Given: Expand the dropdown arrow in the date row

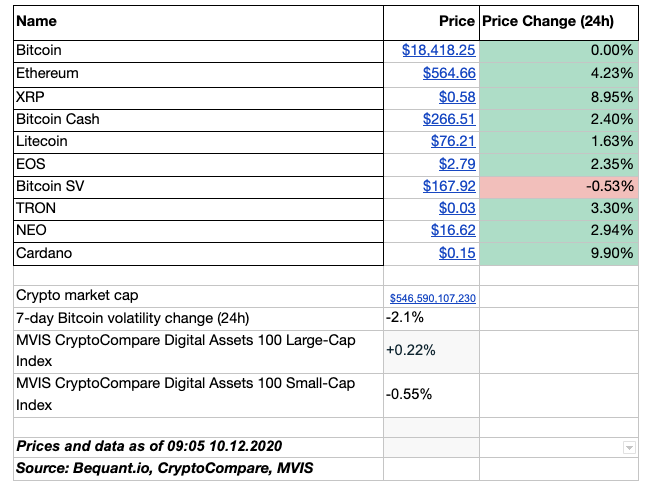Looking at the screenshot, I should [x=629, y=448].
